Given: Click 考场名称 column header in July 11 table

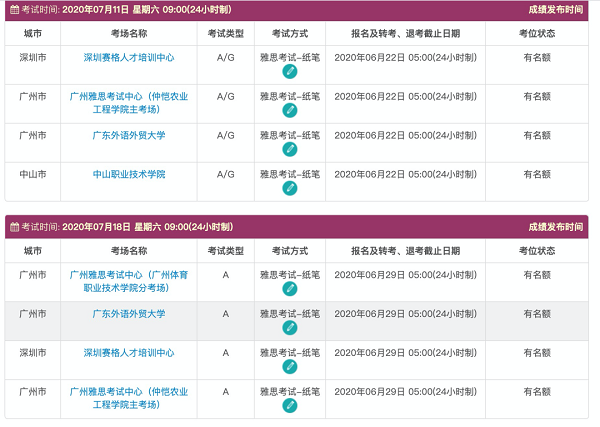Looking at the screenshot, I should pyautogui.click(x=129, y=34).
